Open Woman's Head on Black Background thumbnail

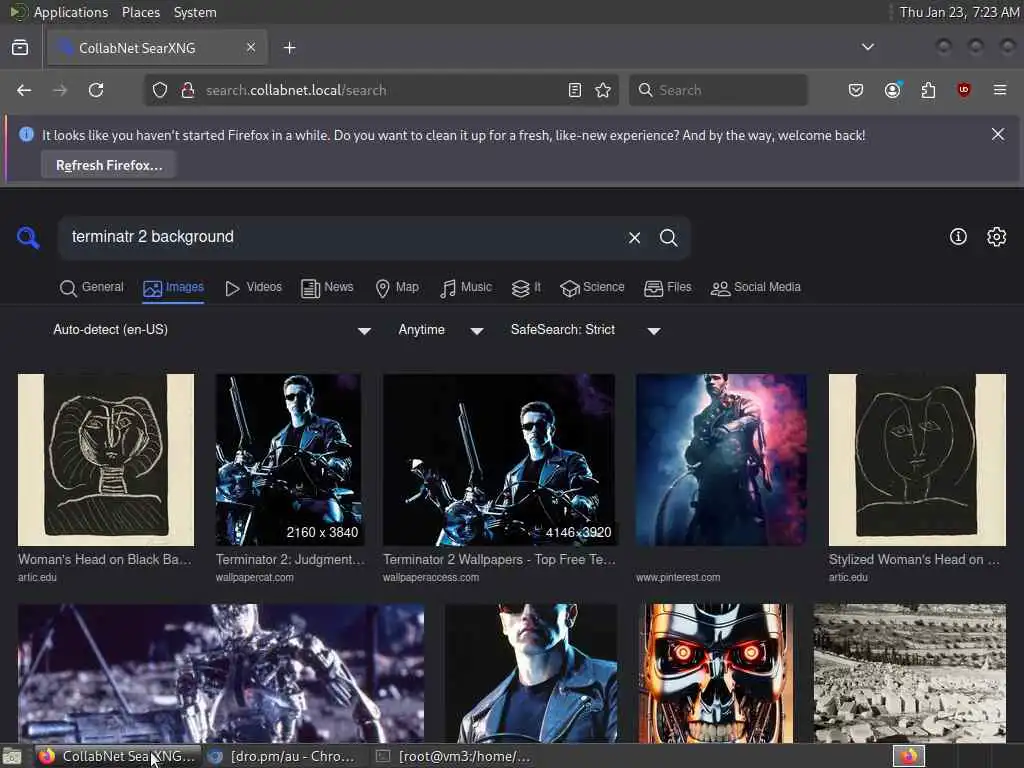tap(106, 460)
